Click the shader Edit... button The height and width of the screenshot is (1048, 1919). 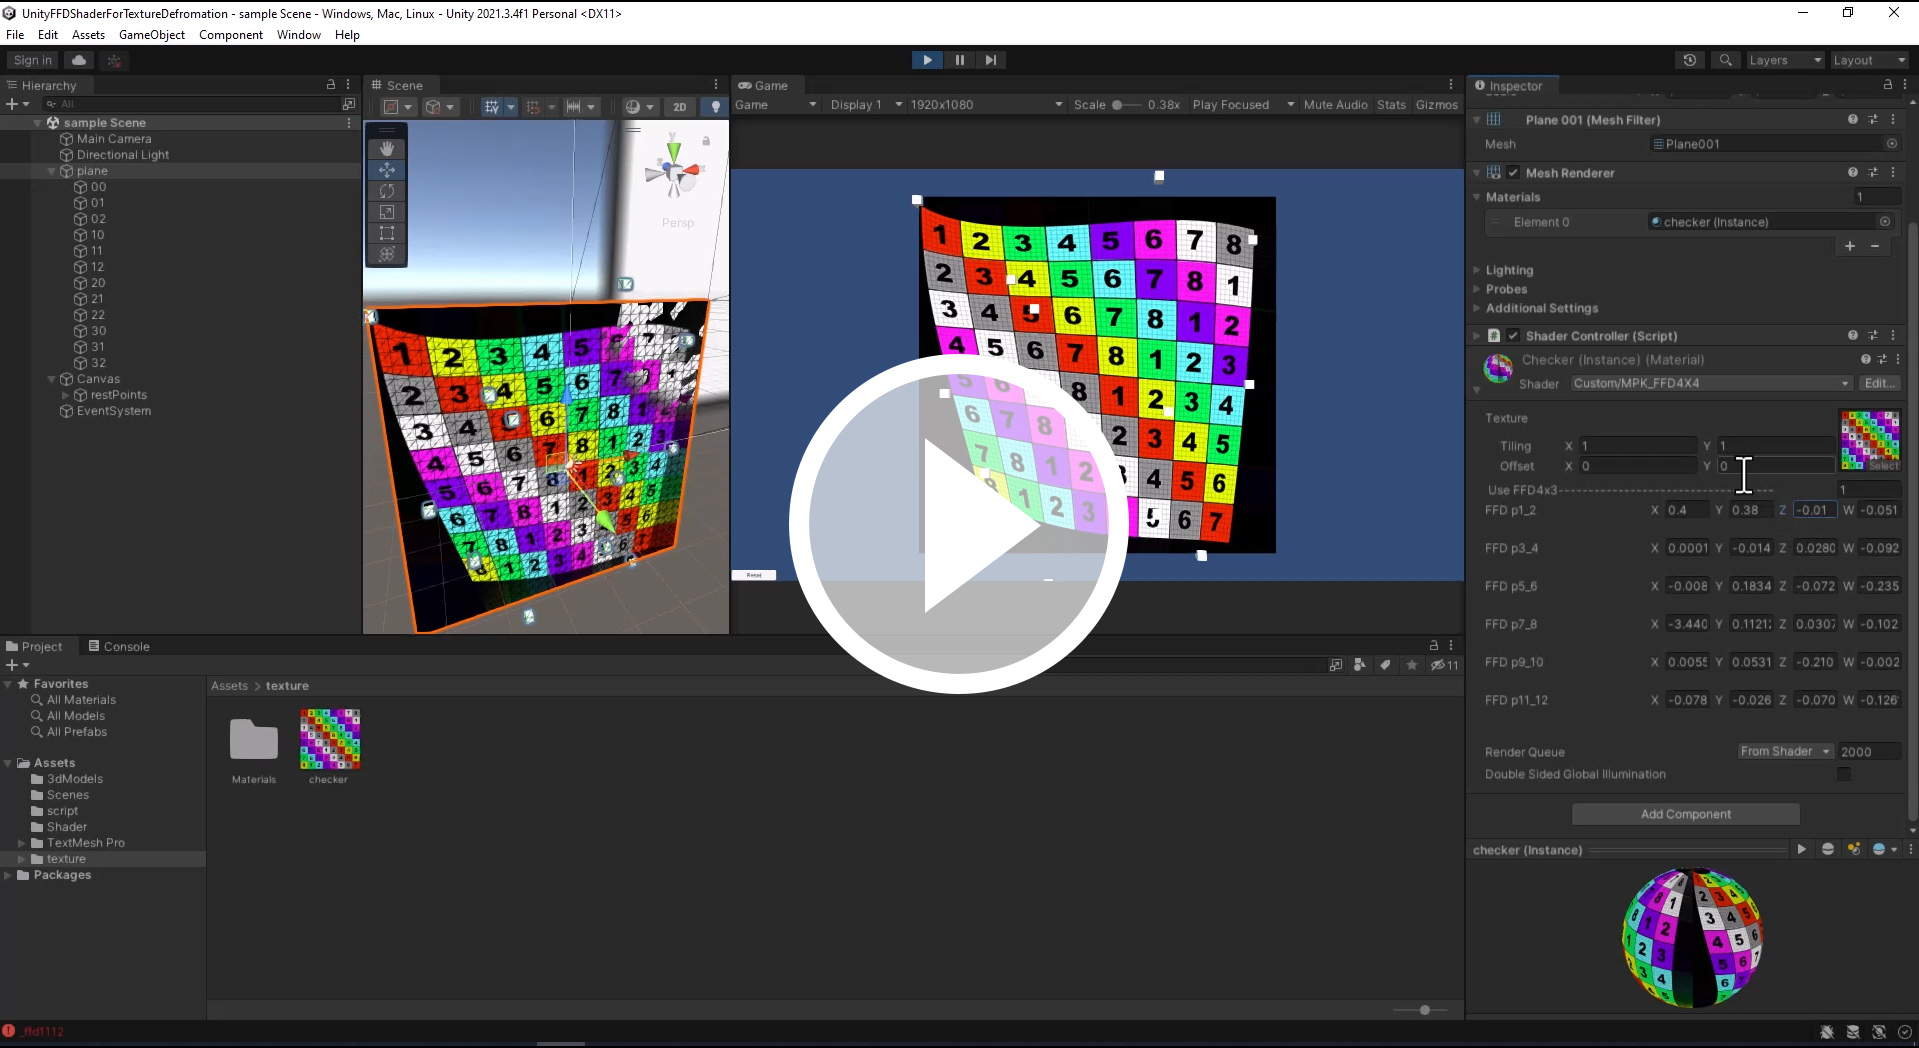pyautogui.click(x=1878, y=383)
